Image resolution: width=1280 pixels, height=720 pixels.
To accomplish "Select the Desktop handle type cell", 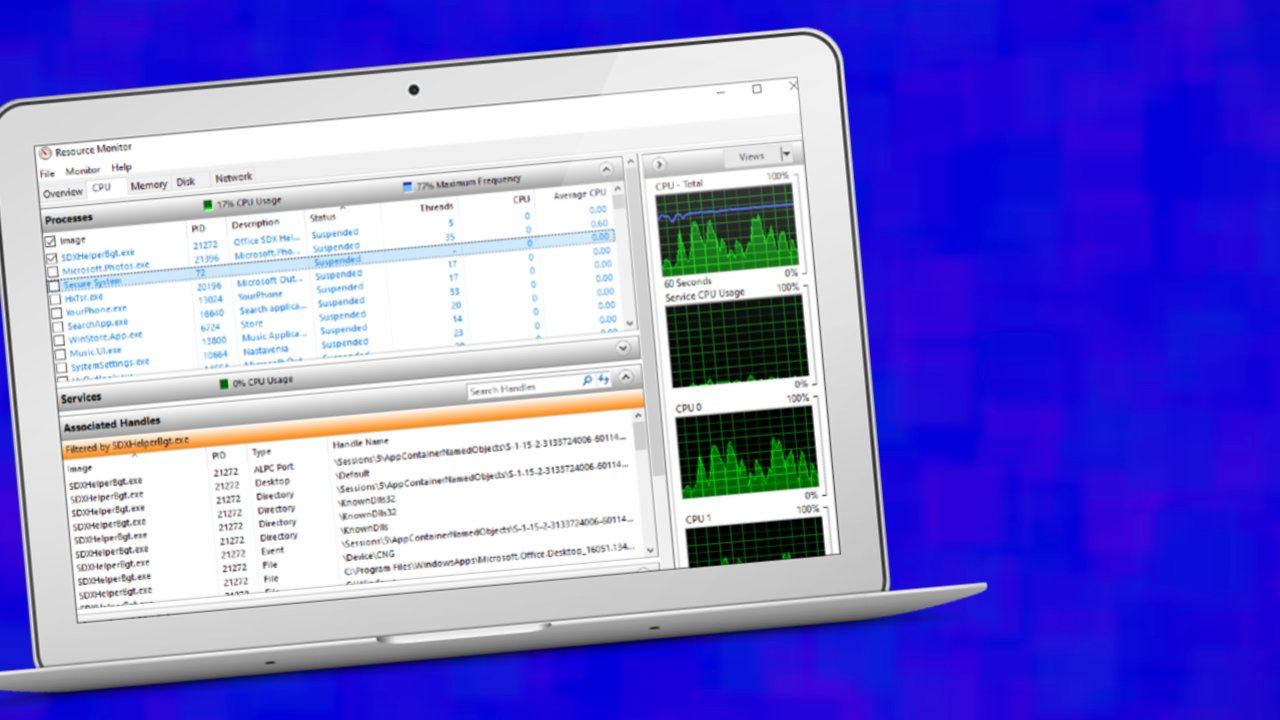I will point(272,481).
